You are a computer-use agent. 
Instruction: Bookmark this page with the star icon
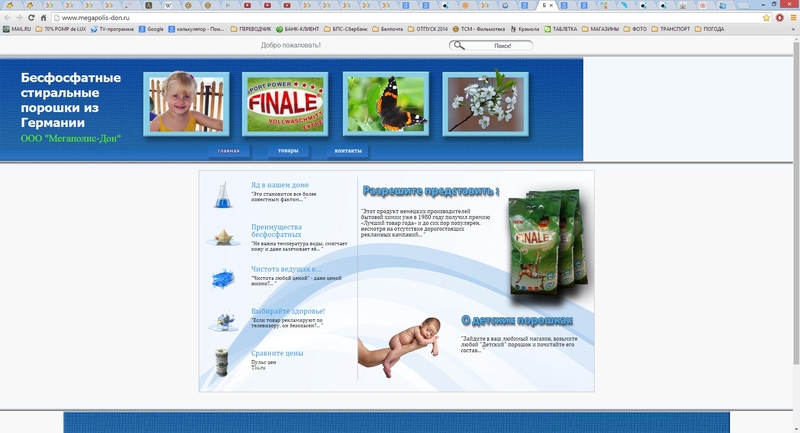[x=766, y=18]
